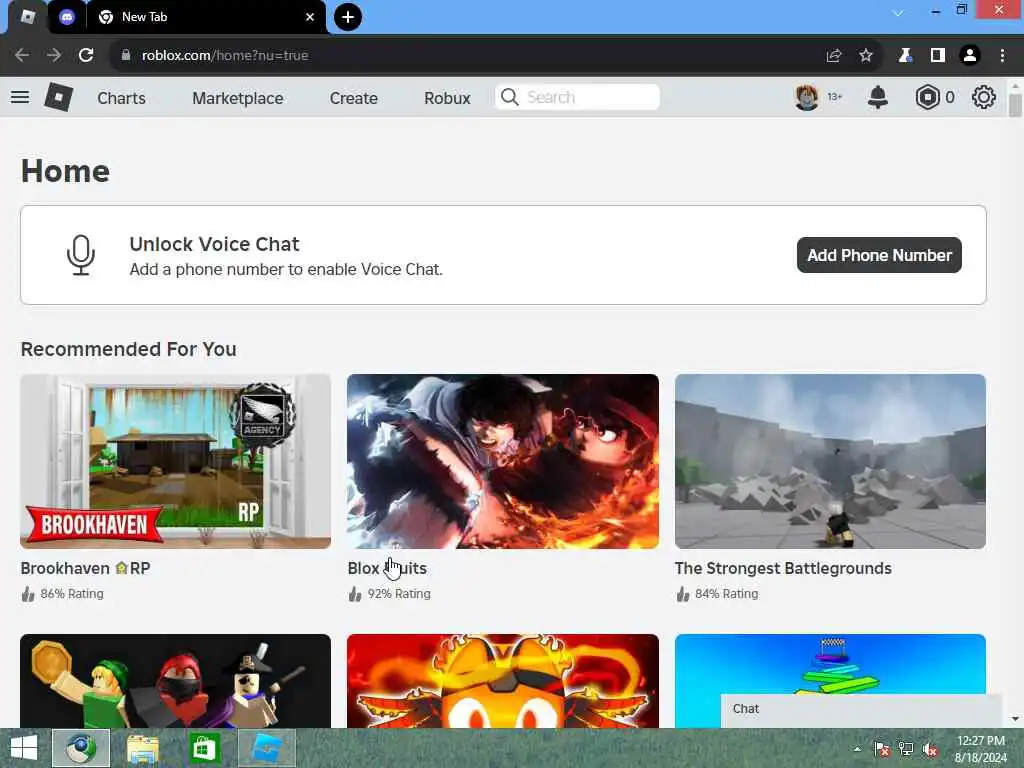
Task: Open the Windows Start button
Action: coord(24,748)
